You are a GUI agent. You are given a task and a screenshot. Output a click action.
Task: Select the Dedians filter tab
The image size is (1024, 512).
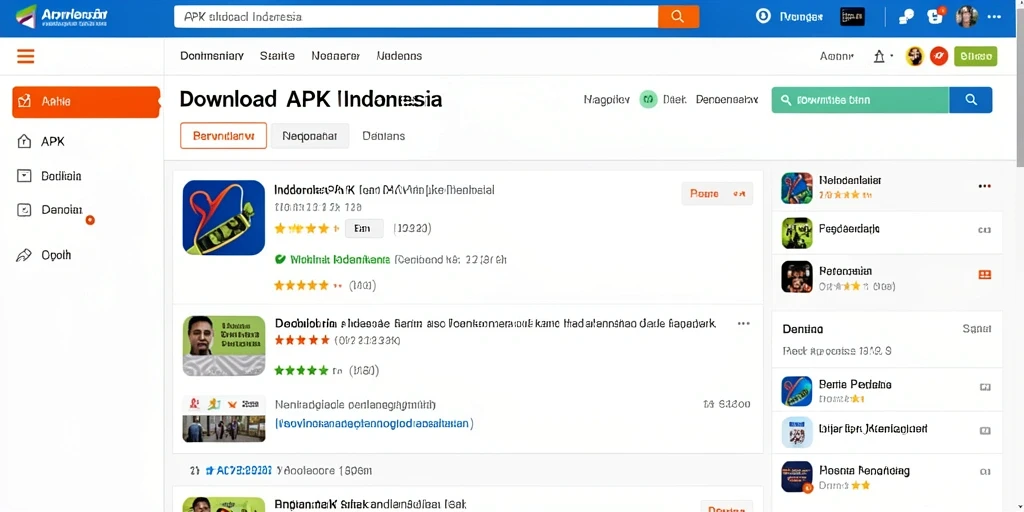383,136
